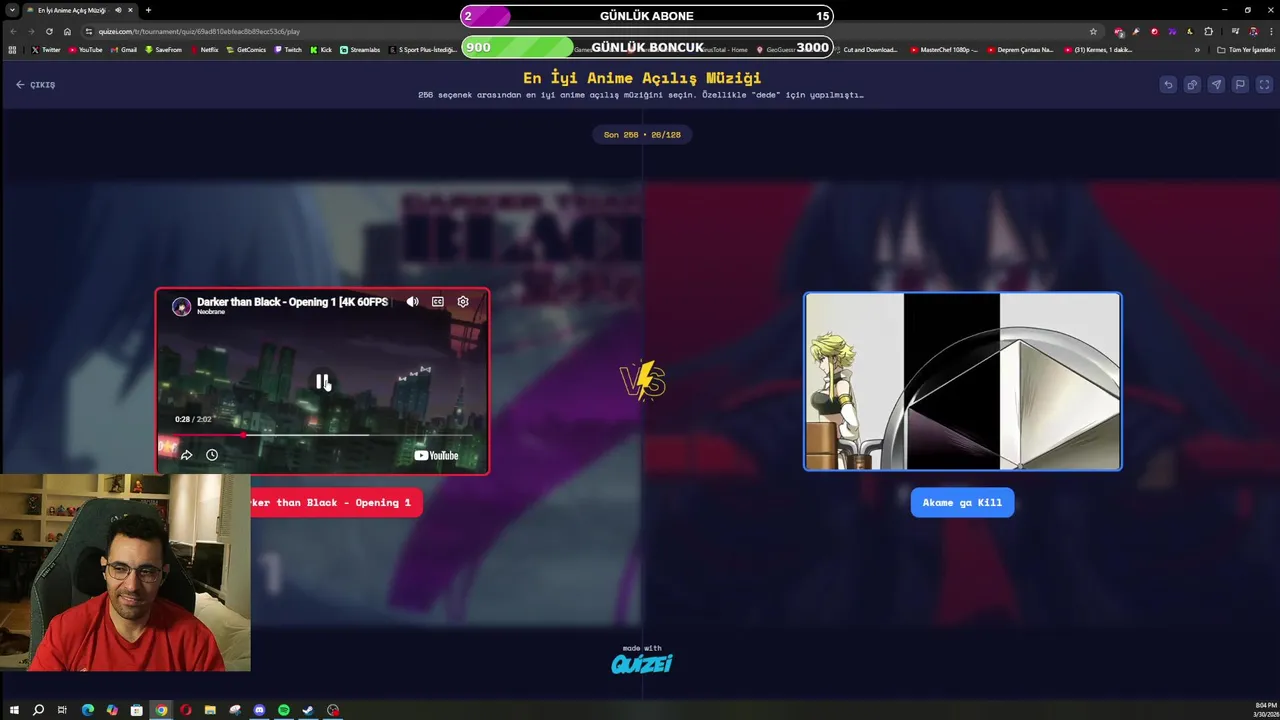The width and height of the screenshot is (1280, 720).
Task: Open a new browser tab
Action: tap(148, 10)
